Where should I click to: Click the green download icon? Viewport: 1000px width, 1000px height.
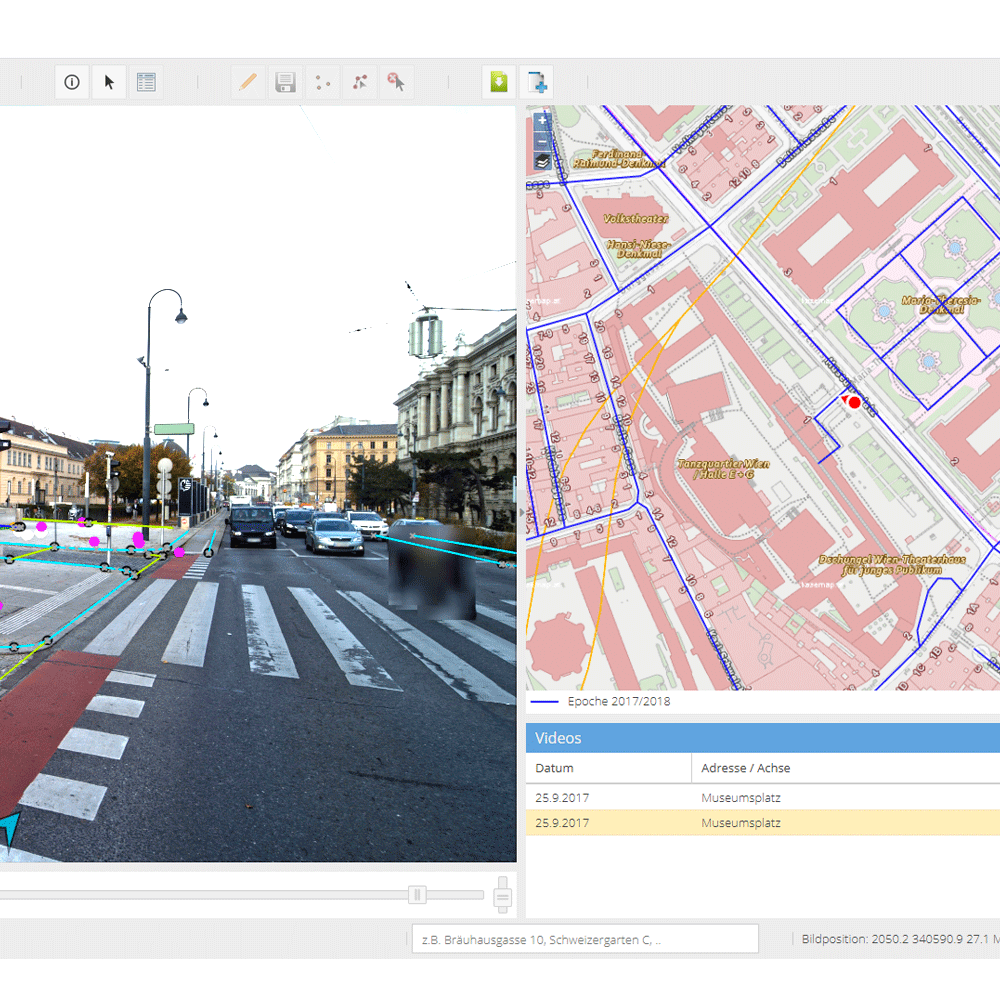coord(499,82)
